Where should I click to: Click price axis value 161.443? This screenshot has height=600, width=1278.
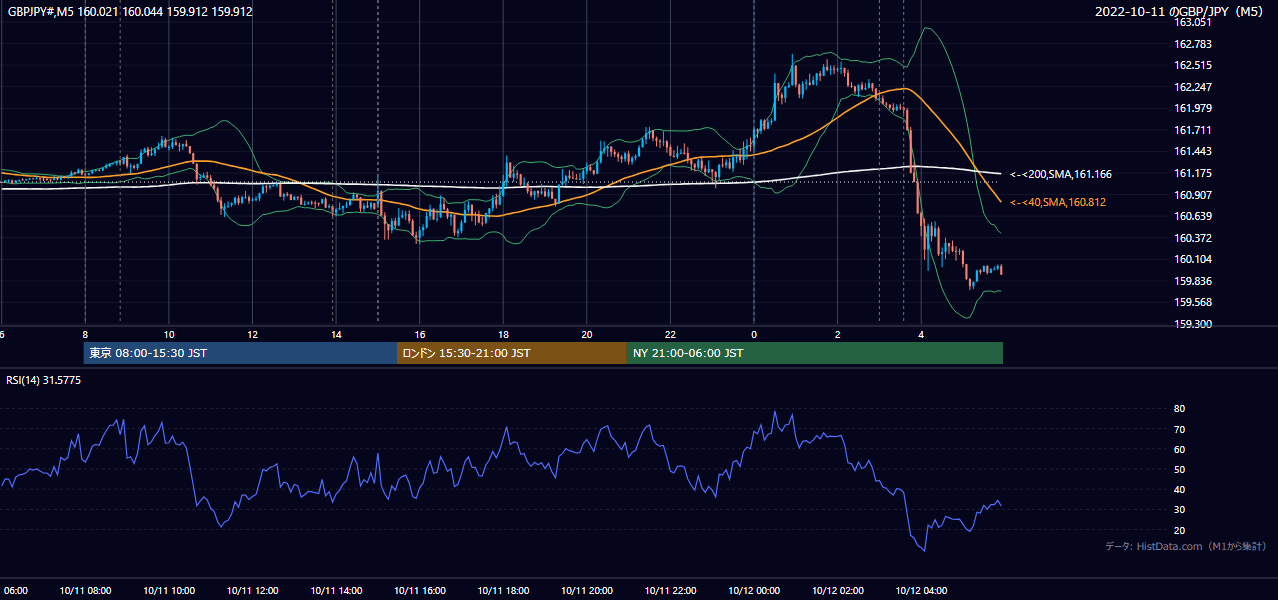pos(1193,151)
